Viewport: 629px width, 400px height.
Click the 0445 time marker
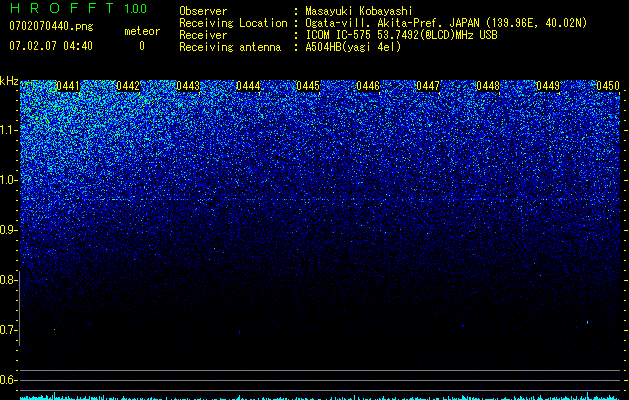tap(308, 86)
